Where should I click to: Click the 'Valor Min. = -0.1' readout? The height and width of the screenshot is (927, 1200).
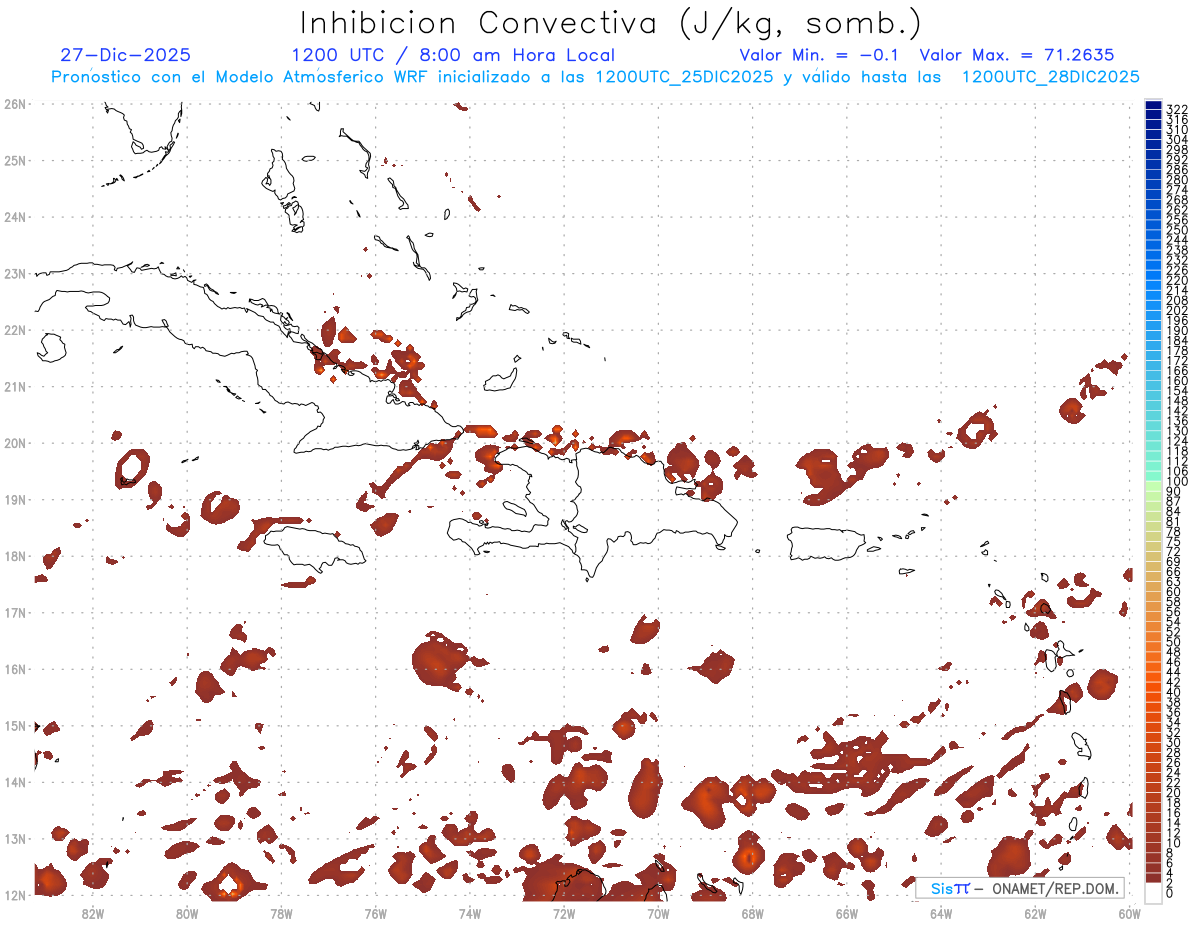(819, 55)
